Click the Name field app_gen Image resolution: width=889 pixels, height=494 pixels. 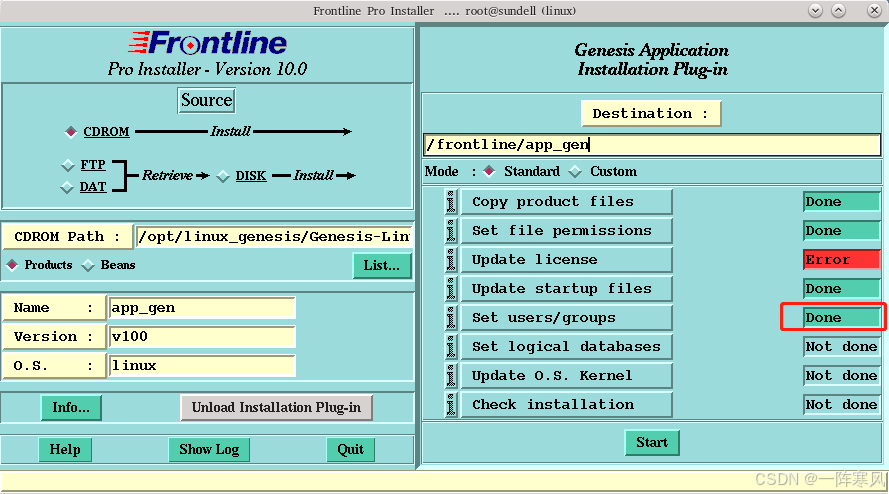tap(202, 308)
